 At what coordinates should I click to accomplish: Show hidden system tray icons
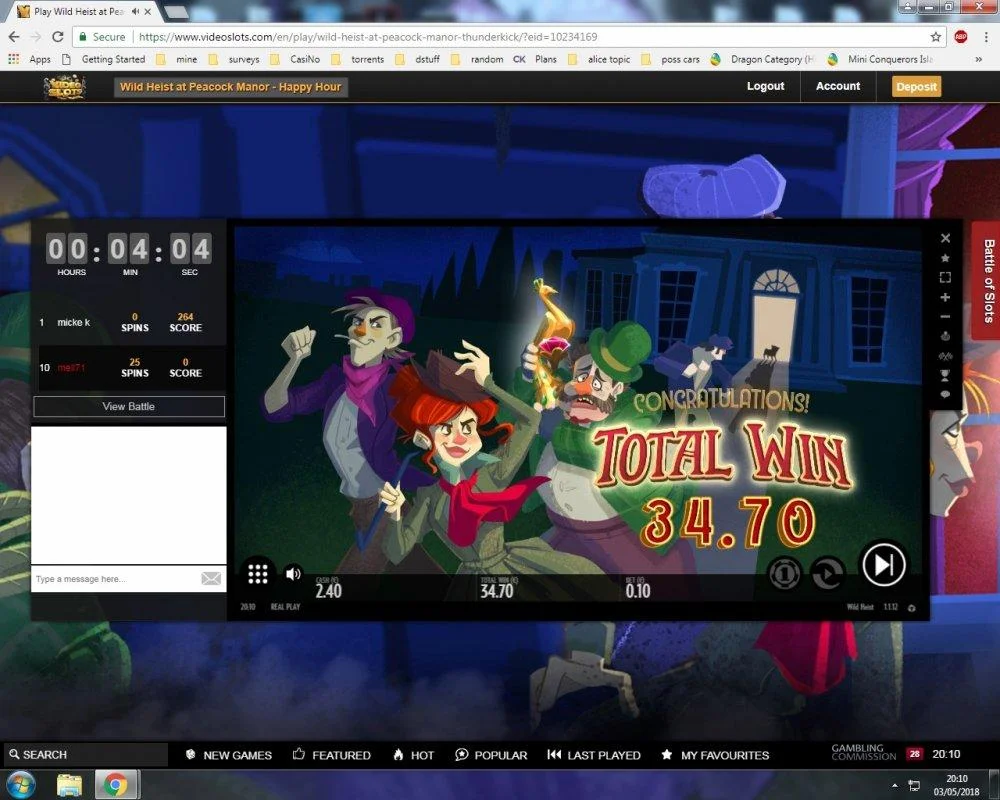click(x=895, y=785)
